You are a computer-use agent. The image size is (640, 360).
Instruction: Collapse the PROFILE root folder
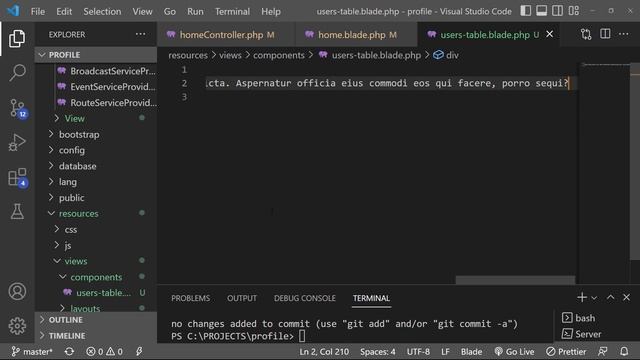coord(96,55)
